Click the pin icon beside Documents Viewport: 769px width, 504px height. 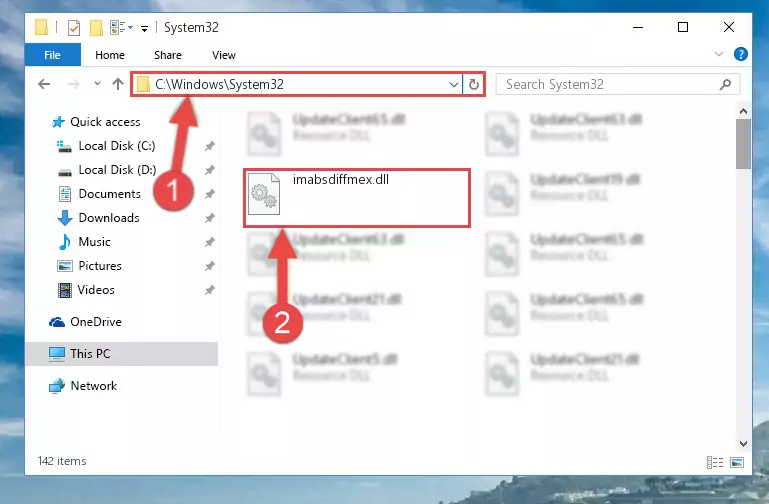click(x=209, y=194)
